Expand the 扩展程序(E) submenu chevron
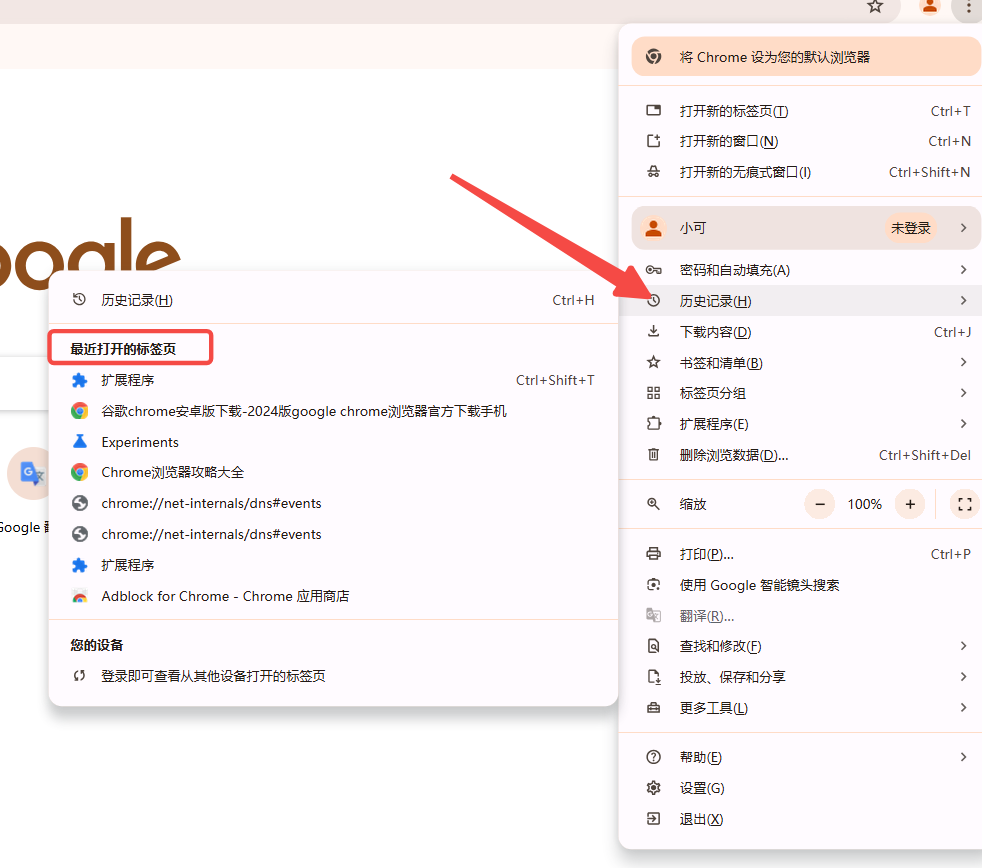 pyautogui.click(x=963, y=423)
